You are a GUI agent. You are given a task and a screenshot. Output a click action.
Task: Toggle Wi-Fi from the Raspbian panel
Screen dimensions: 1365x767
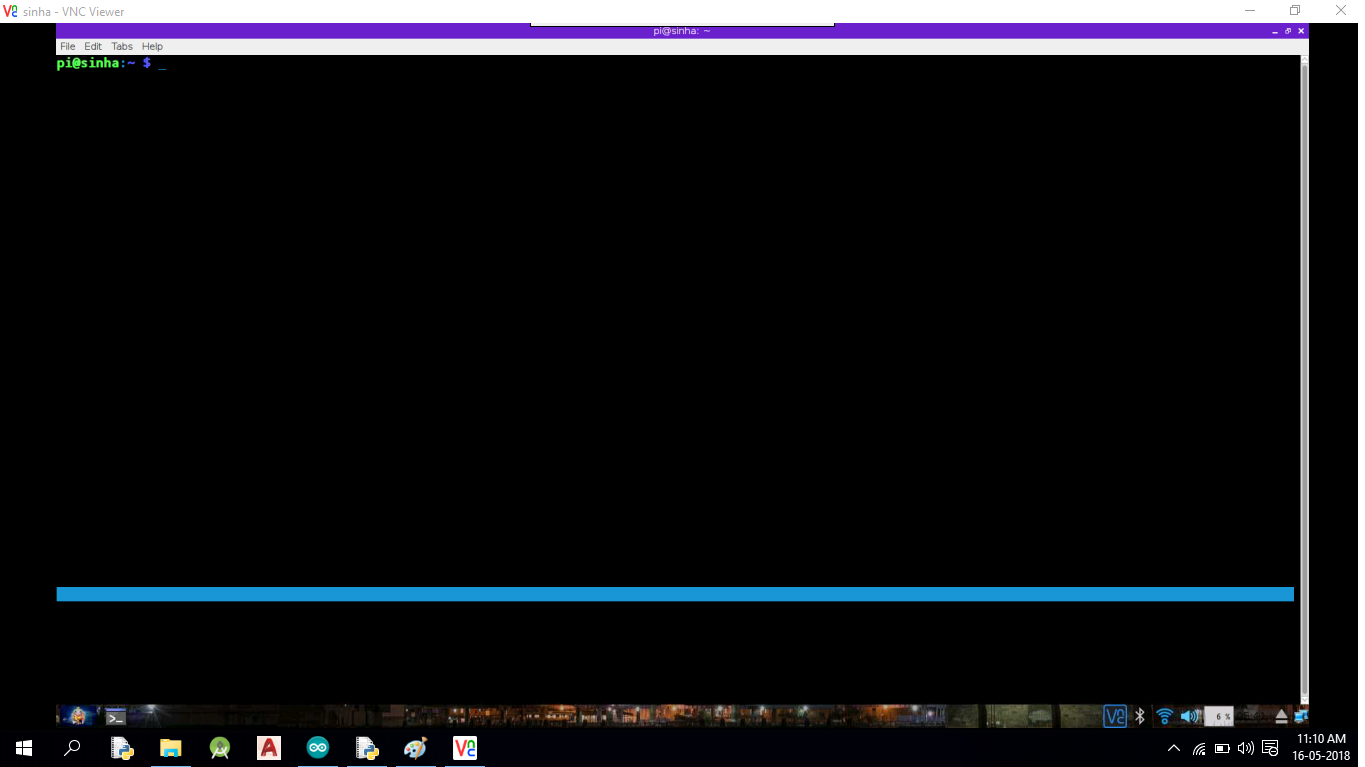coord(1164,715)
